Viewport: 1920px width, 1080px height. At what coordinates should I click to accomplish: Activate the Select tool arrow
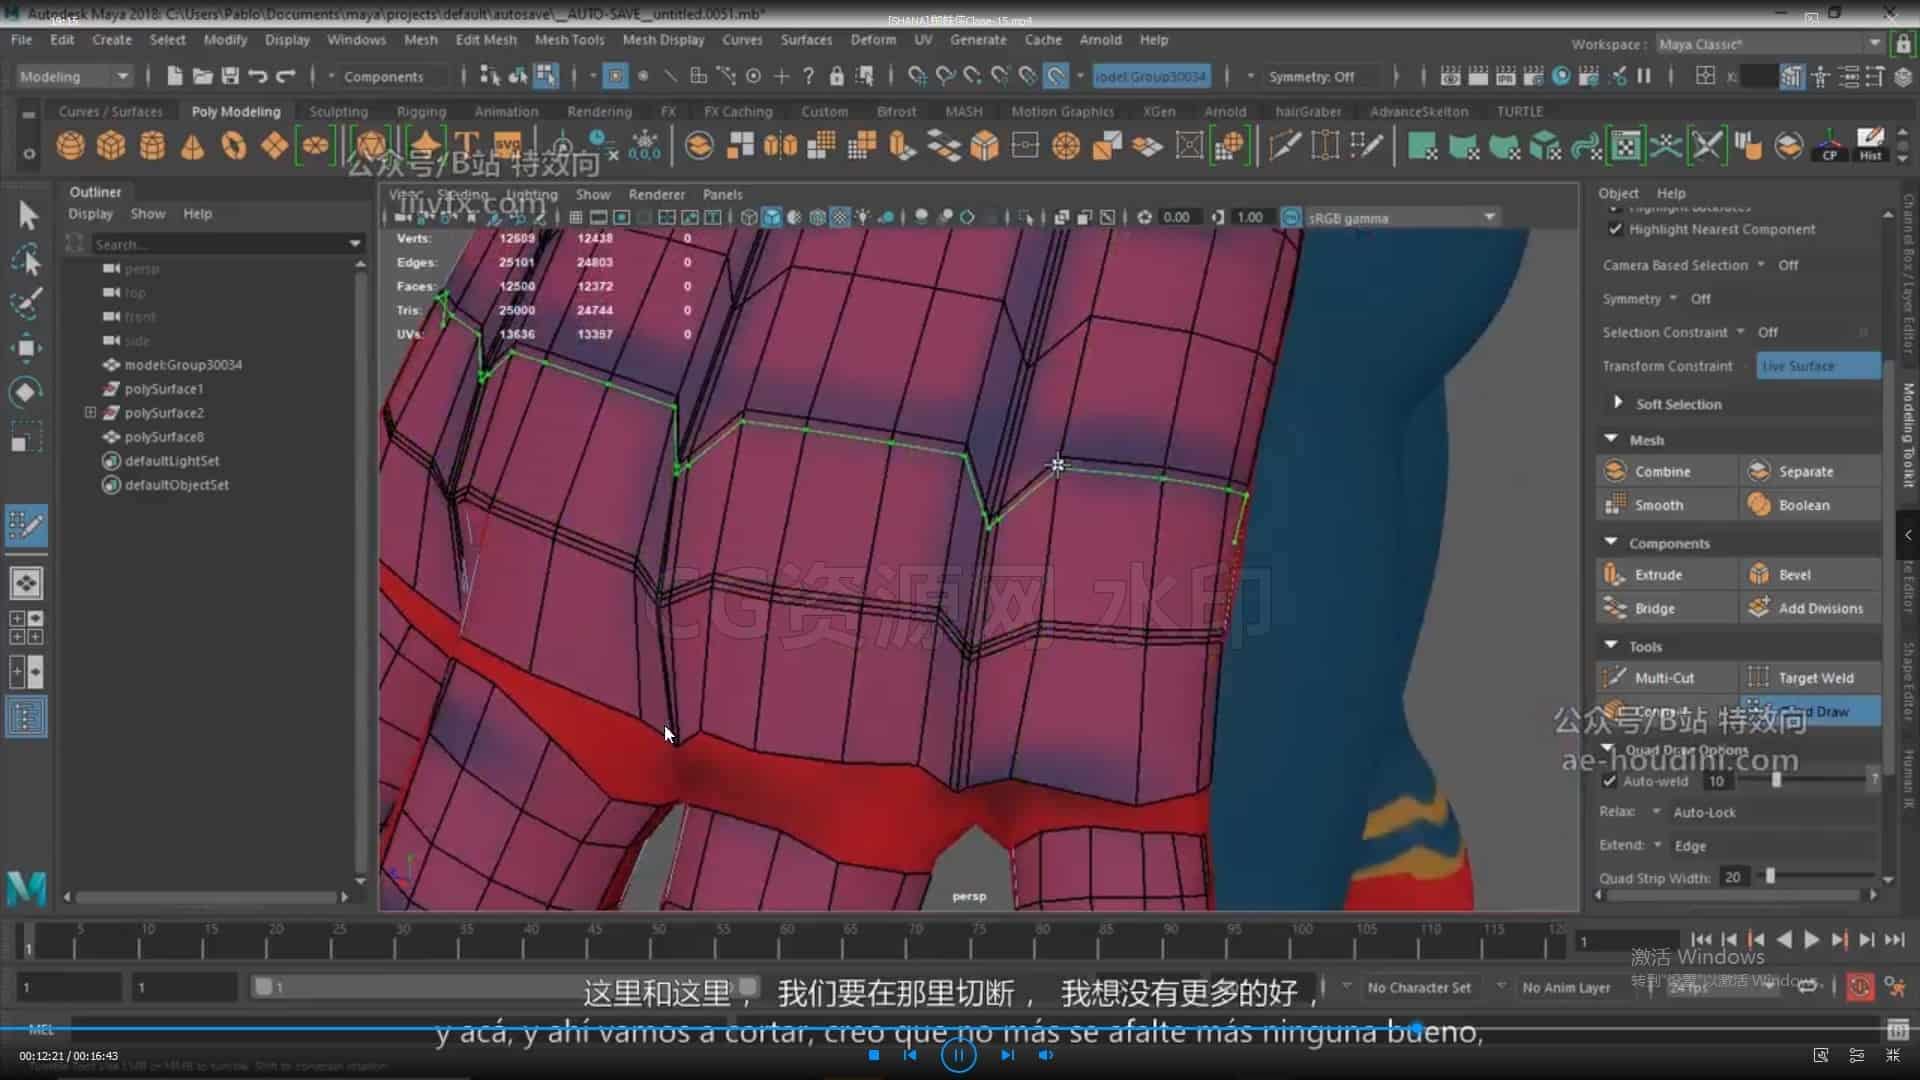pyautogui.click(x=27, y=216)
